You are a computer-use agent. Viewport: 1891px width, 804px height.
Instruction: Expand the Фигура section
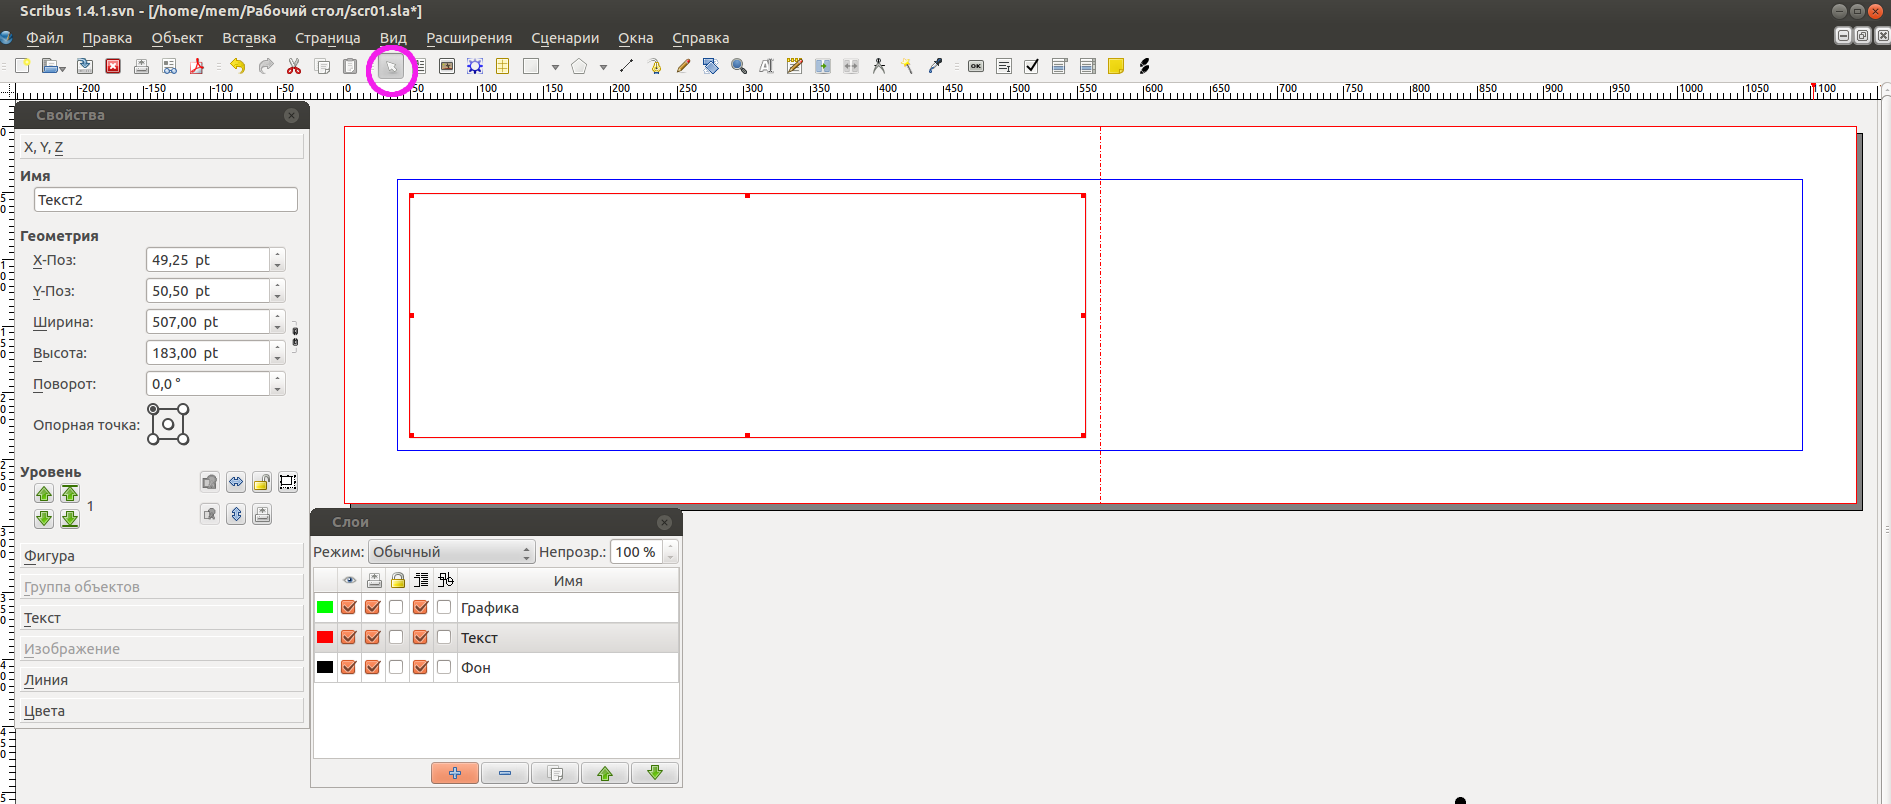pyautogui.click(x=162, y=556)
